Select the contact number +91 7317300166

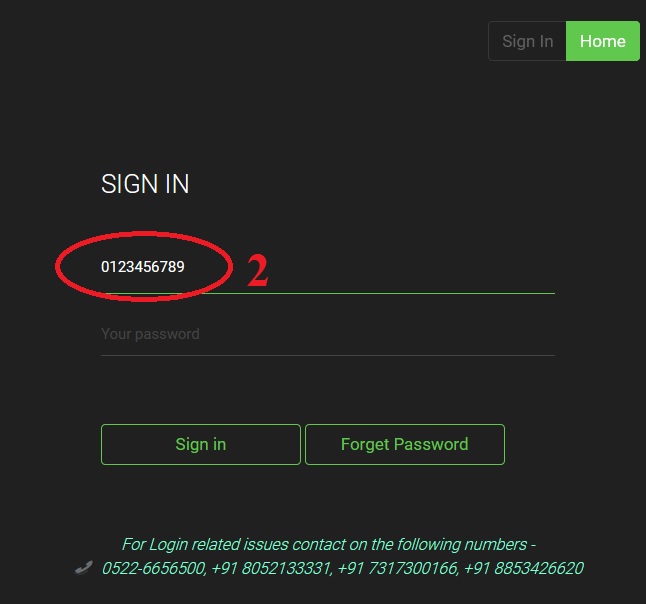click(397, 568)
